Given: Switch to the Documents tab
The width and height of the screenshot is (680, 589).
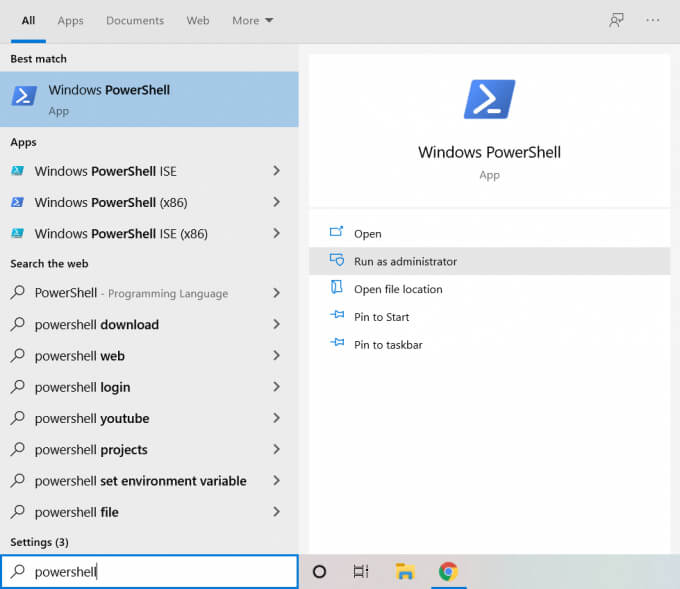Looking at the screenshot, I should click(135, 20).
